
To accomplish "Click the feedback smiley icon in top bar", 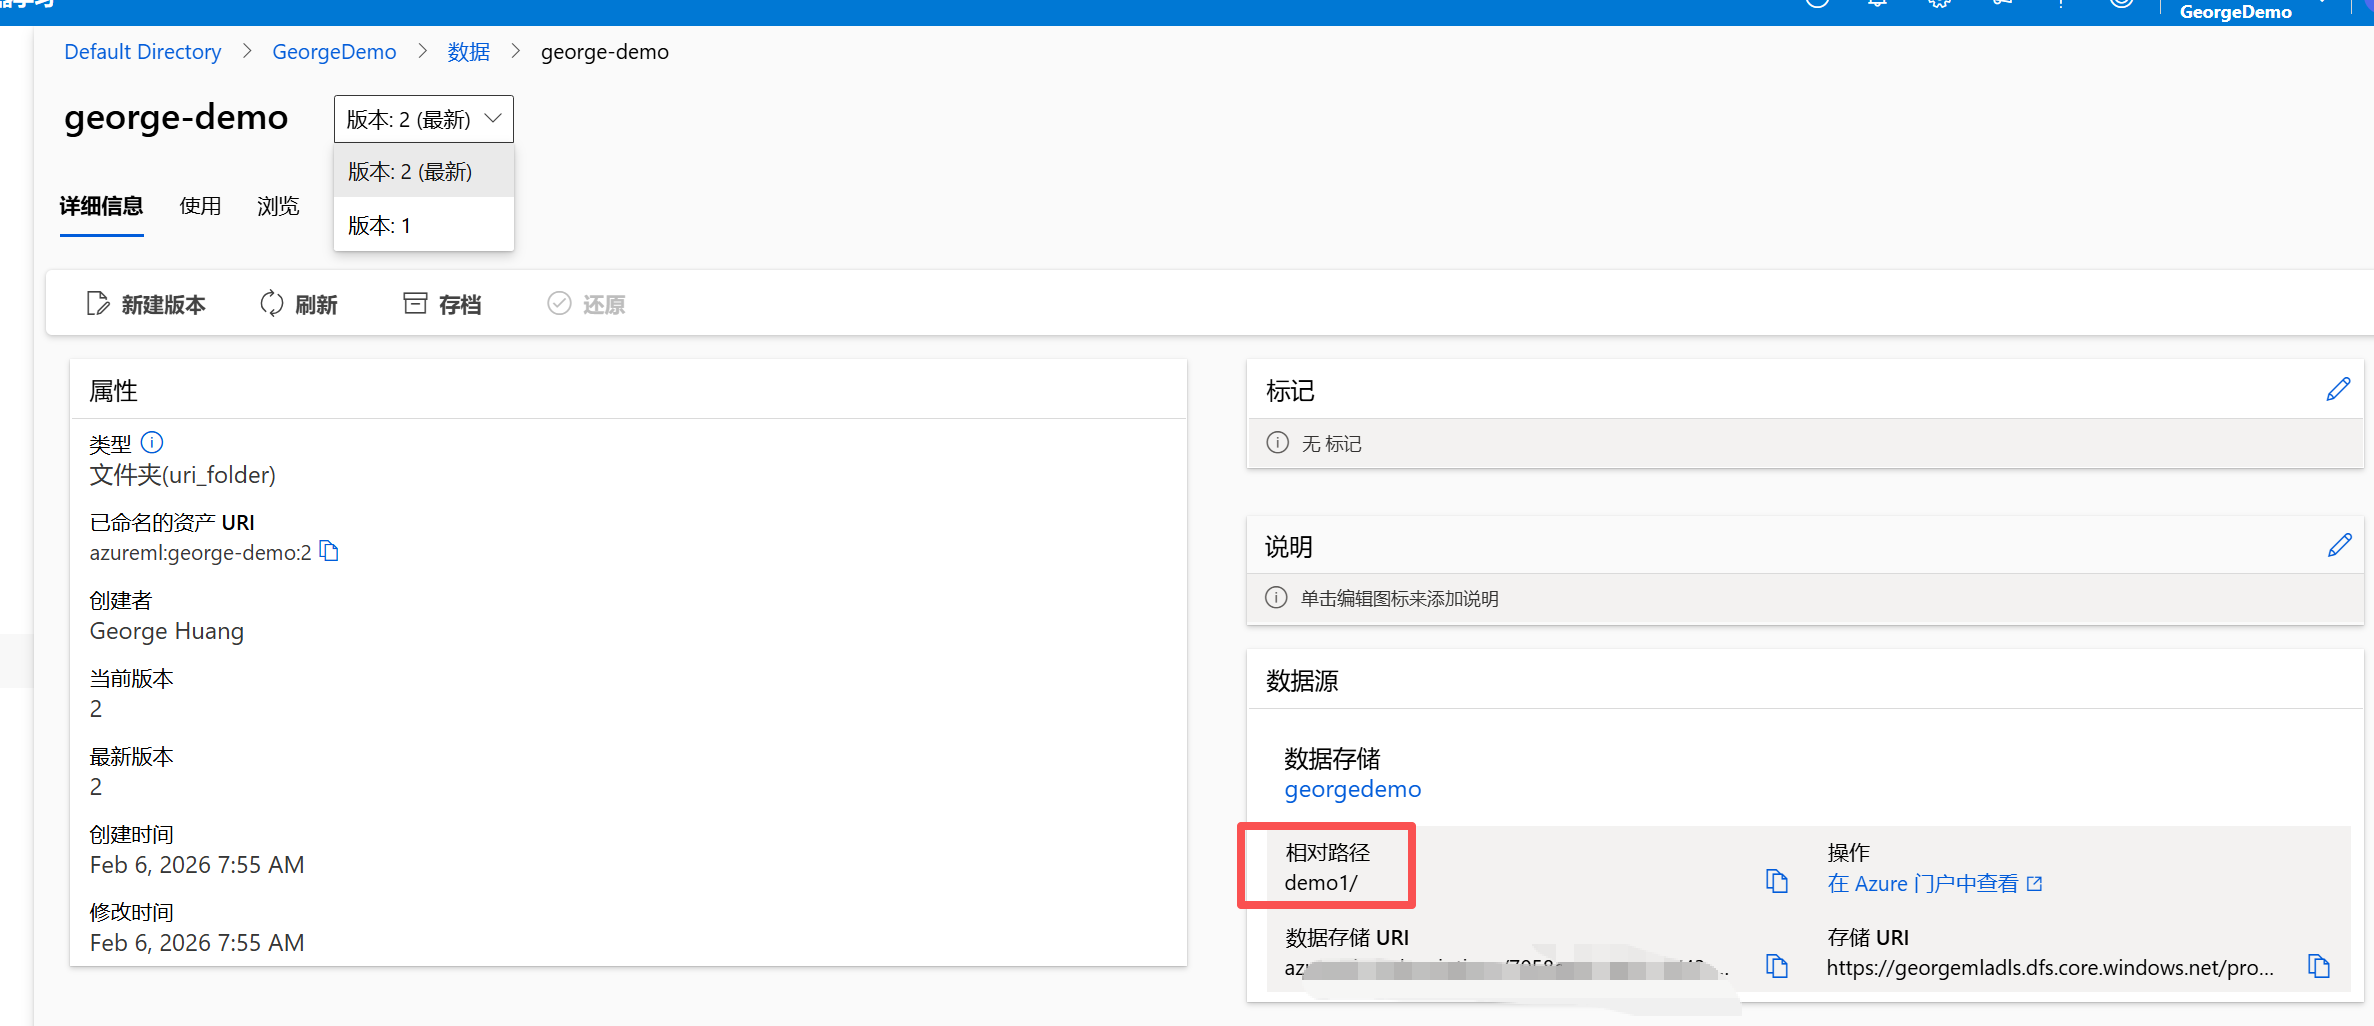I will point(2121,3).
